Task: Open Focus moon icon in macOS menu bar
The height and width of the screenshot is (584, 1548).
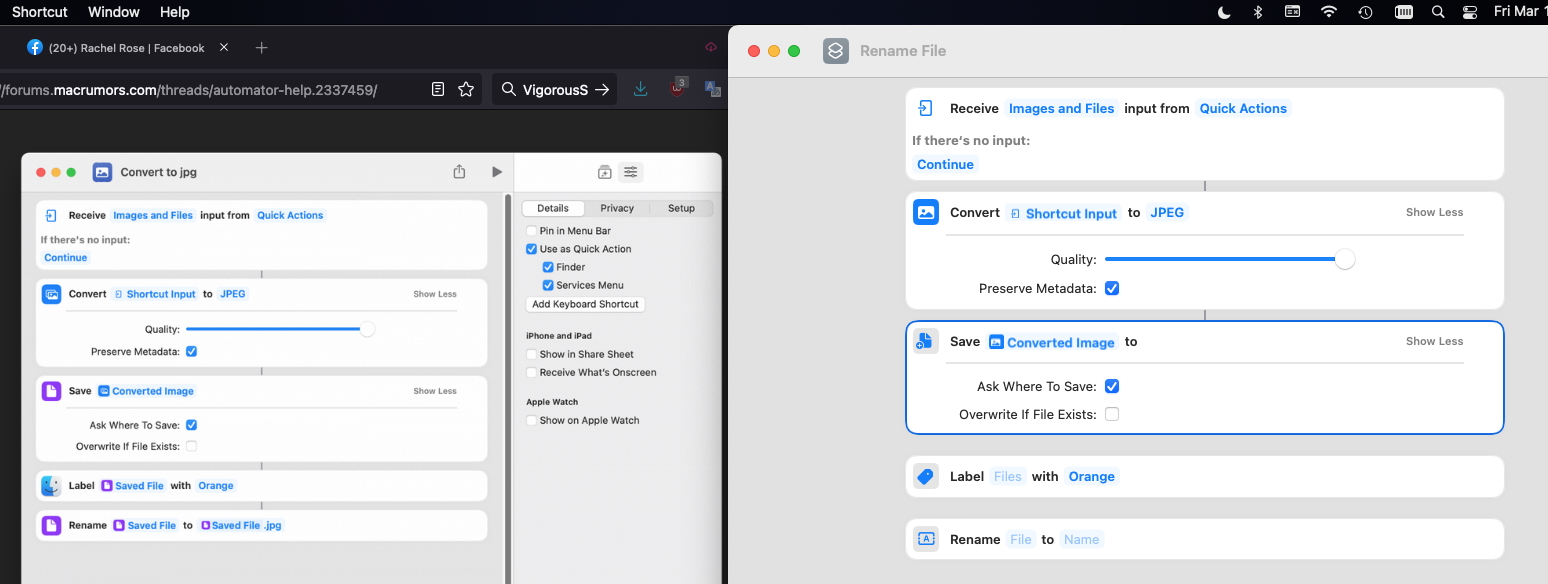Action: (1224, 12)
